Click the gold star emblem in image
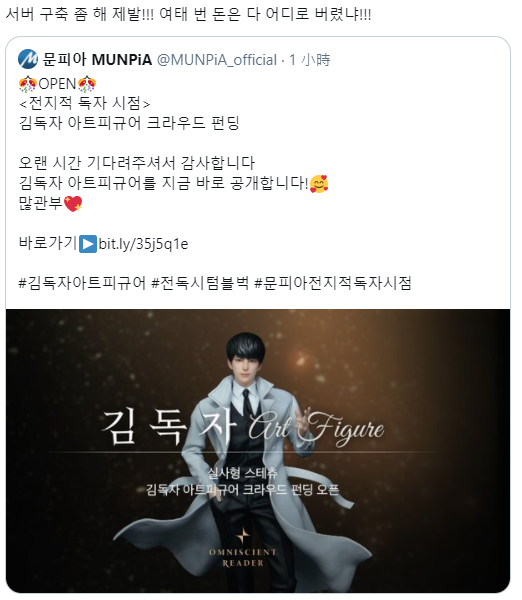 click(x=243, y=535)
